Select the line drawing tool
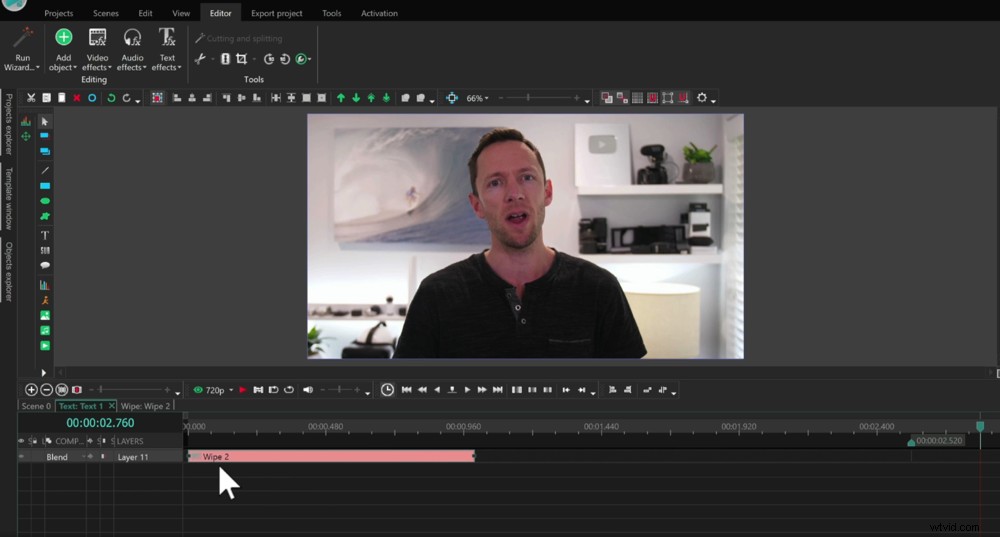1000x537 pixels. point(45,170)
